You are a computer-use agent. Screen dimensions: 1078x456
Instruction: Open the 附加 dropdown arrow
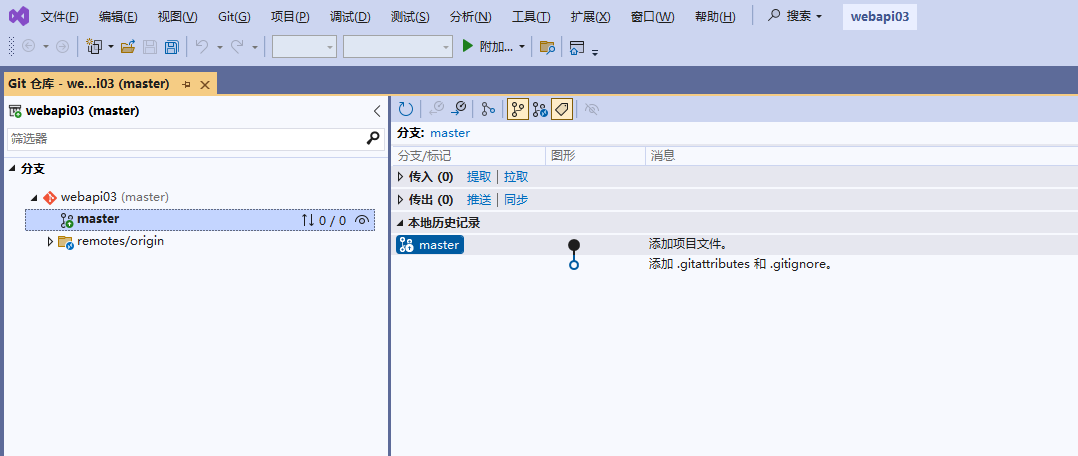pyautogui.click(x=522, y=47)
